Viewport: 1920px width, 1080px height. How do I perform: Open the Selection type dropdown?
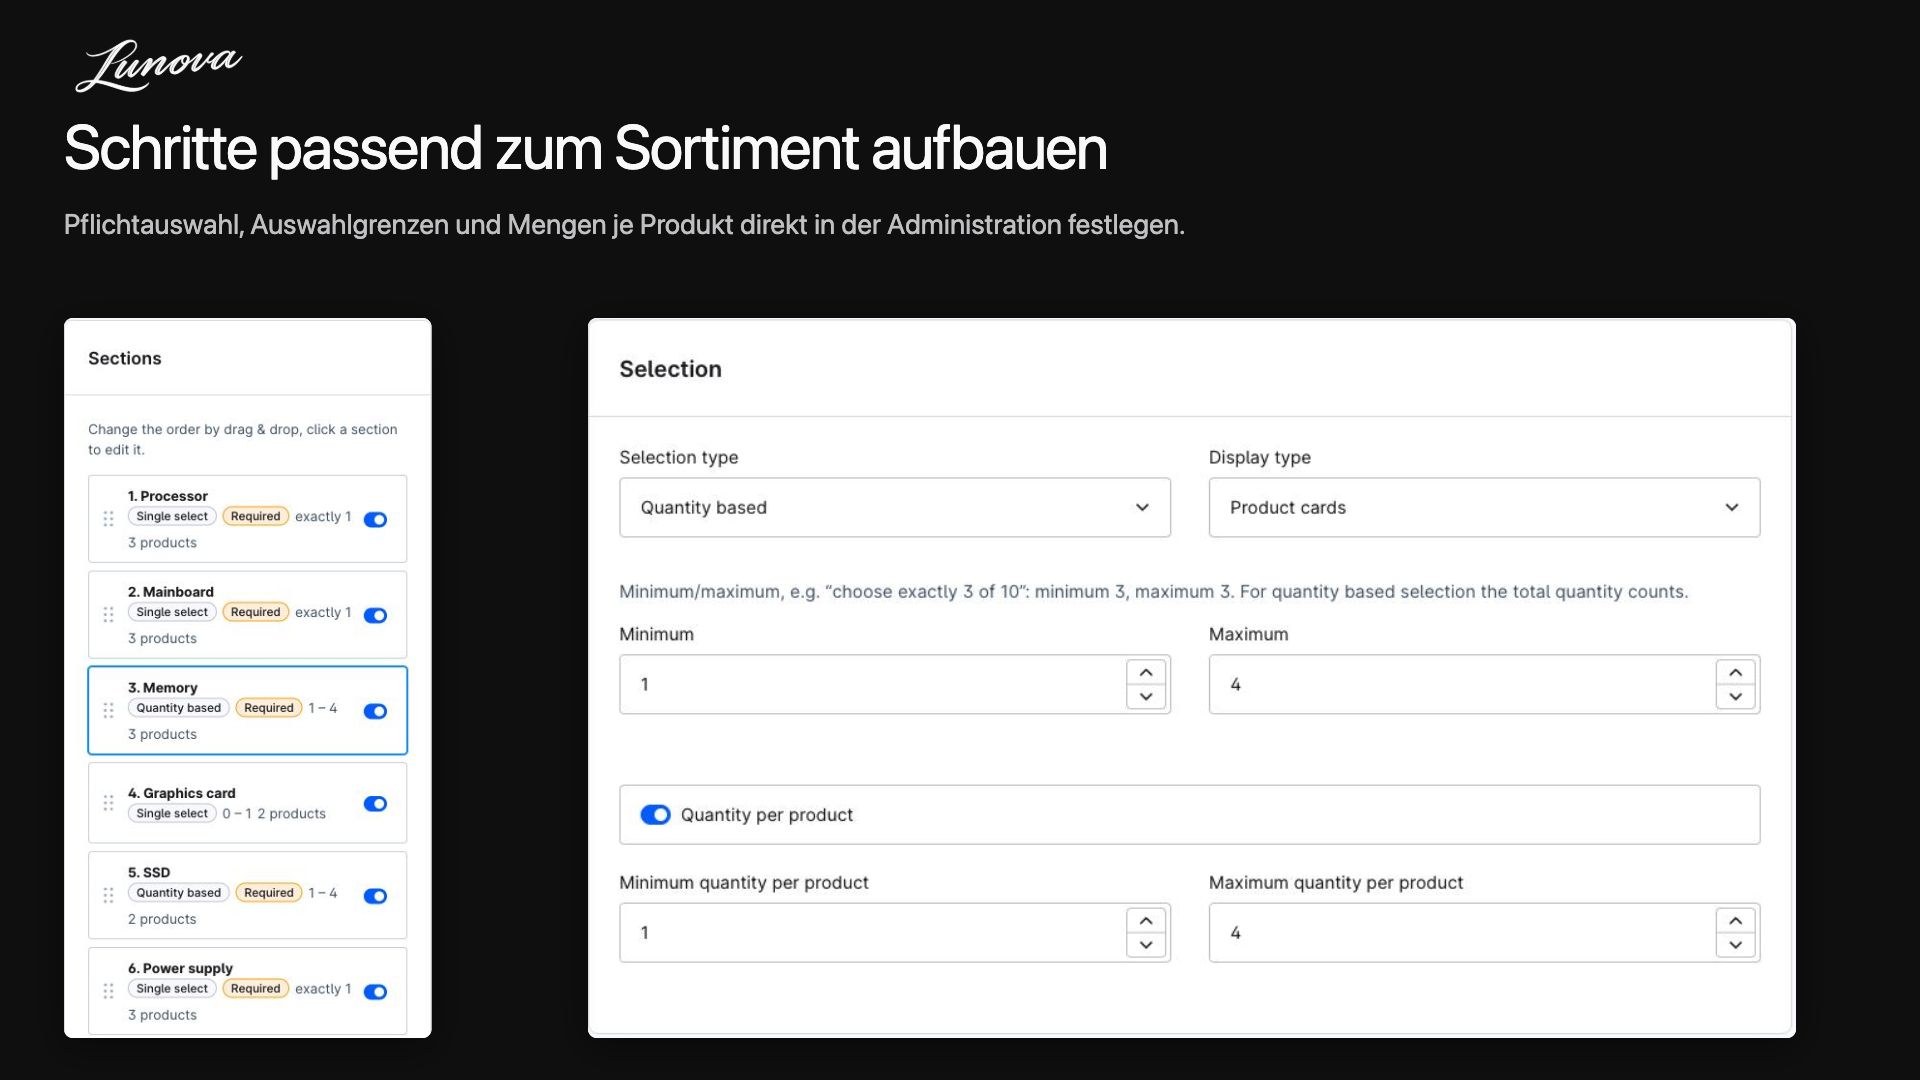895,507
